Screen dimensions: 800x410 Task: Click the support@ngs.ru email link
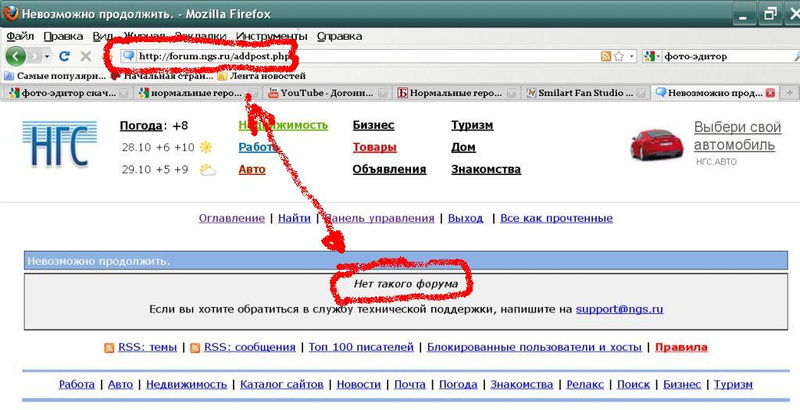tap(619, 309)
